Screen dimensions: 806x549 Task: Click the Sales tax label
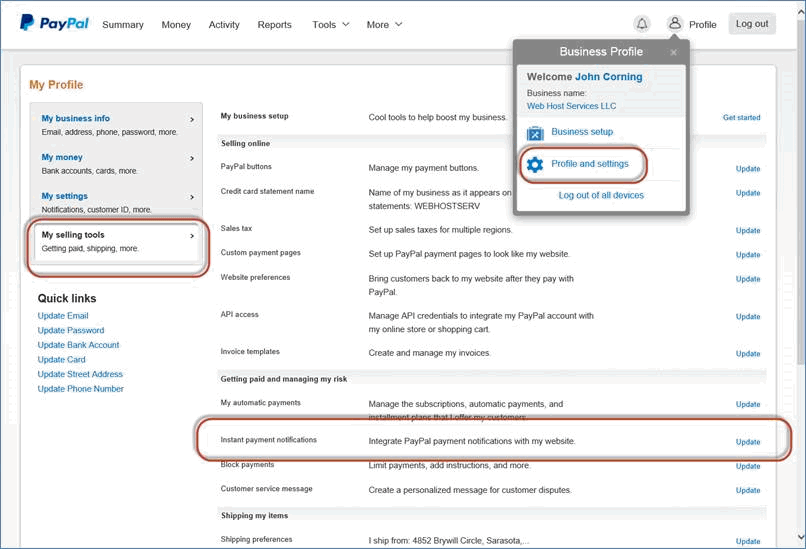click(x=236, y=228)
